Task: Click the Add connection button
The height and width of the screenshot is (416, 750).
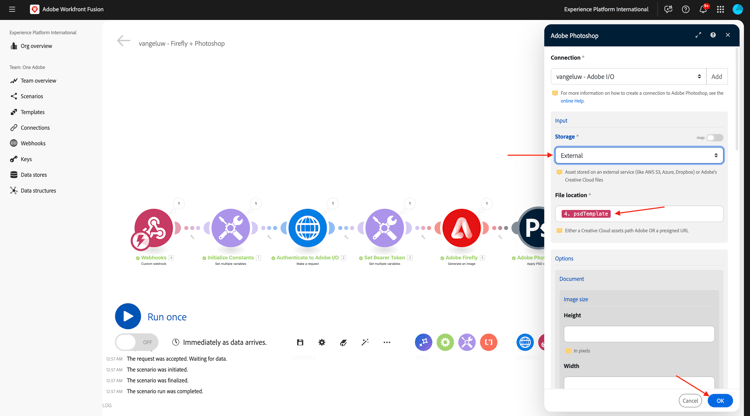Action: [x=717, y=77]
